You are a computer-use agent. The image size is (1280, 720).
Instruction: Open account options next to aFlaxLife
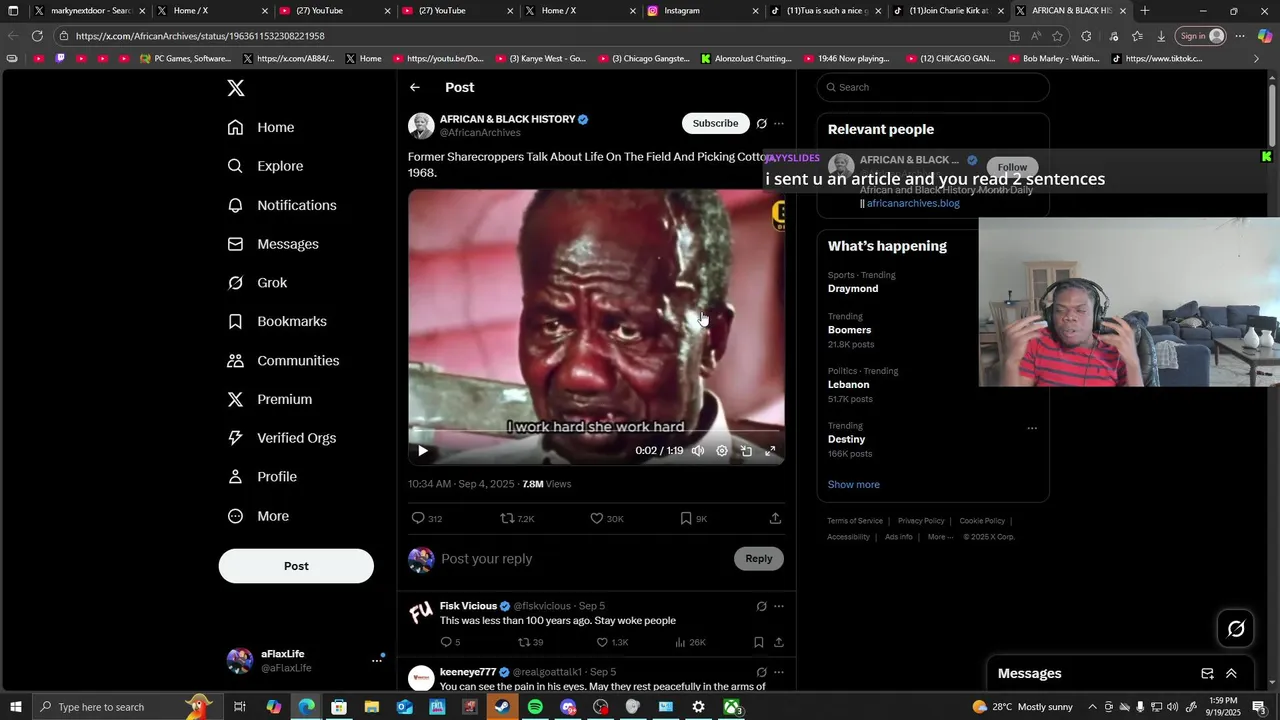(x=377, y=660)
